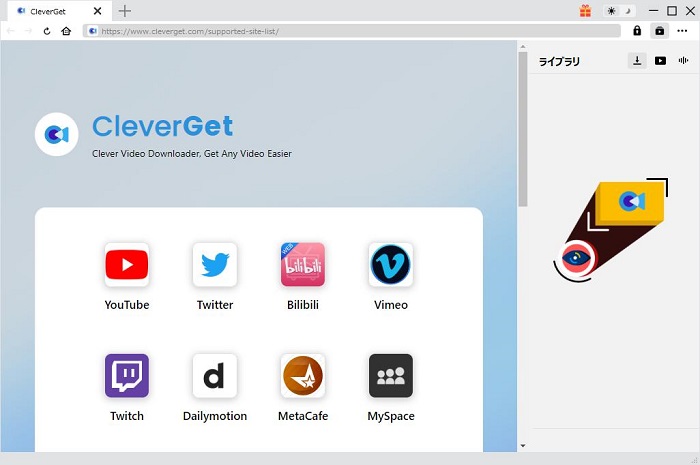Click the MySpace text label
The width and height of the screenshot is (700, 465).
(391, 416)
